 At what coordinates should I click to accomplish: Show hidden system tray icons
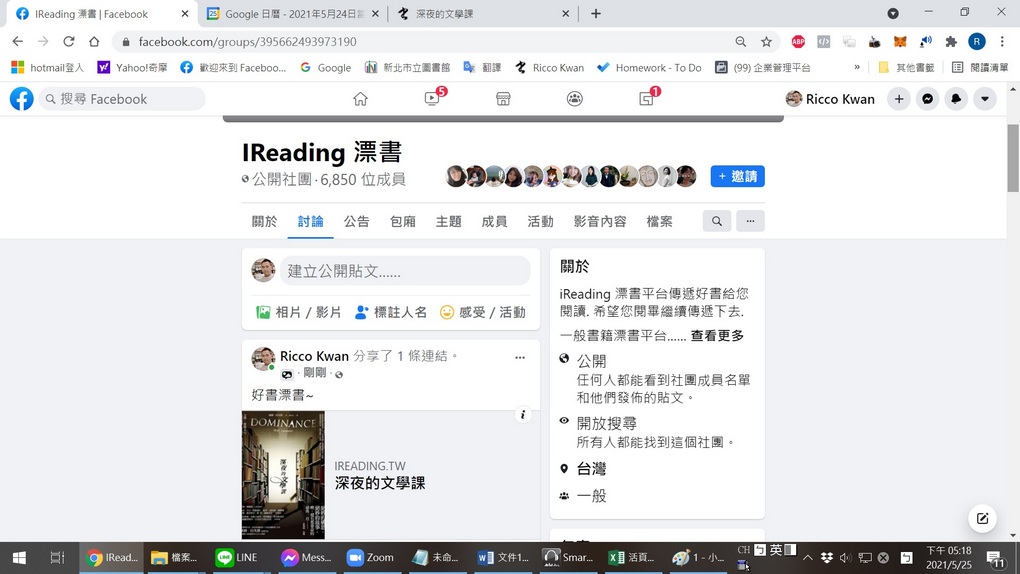(807, 558)
